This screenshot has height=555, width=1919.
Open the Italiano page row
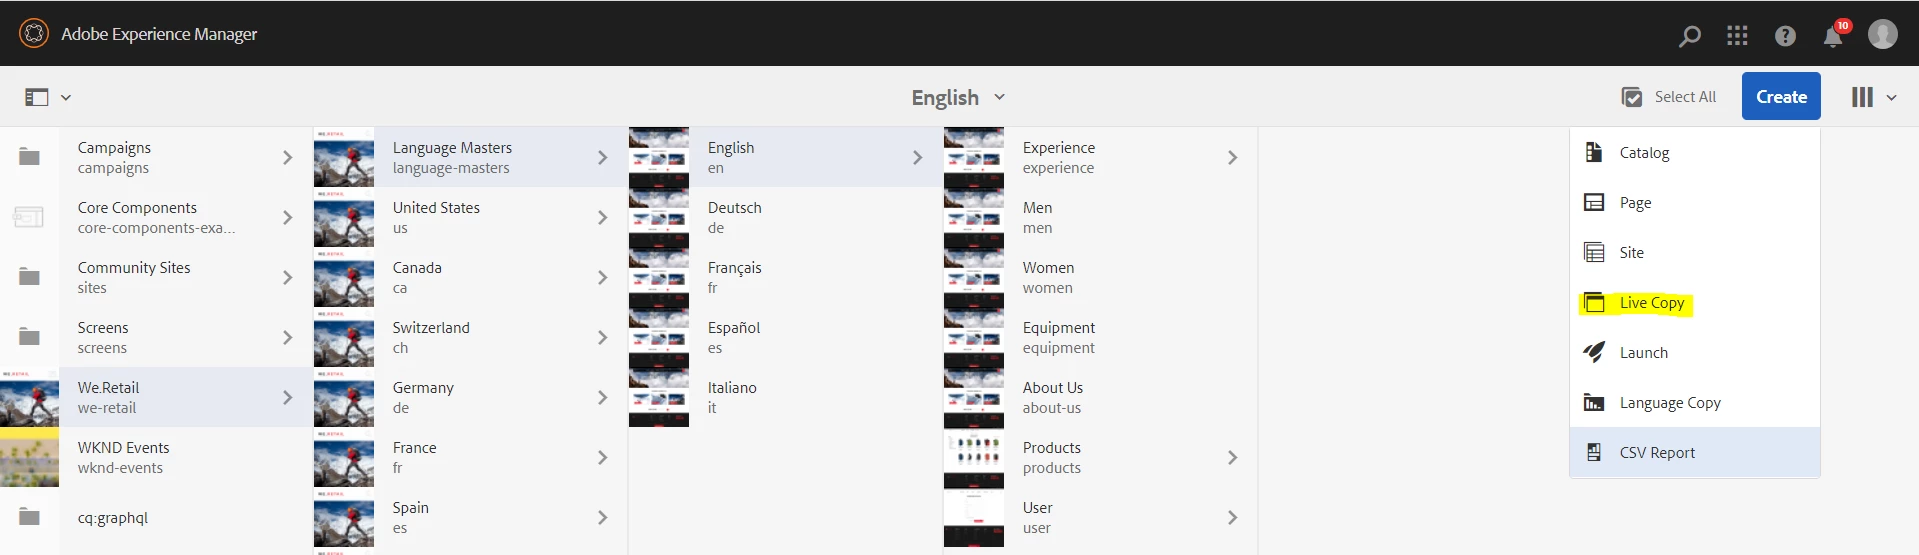tap(785, 397)
